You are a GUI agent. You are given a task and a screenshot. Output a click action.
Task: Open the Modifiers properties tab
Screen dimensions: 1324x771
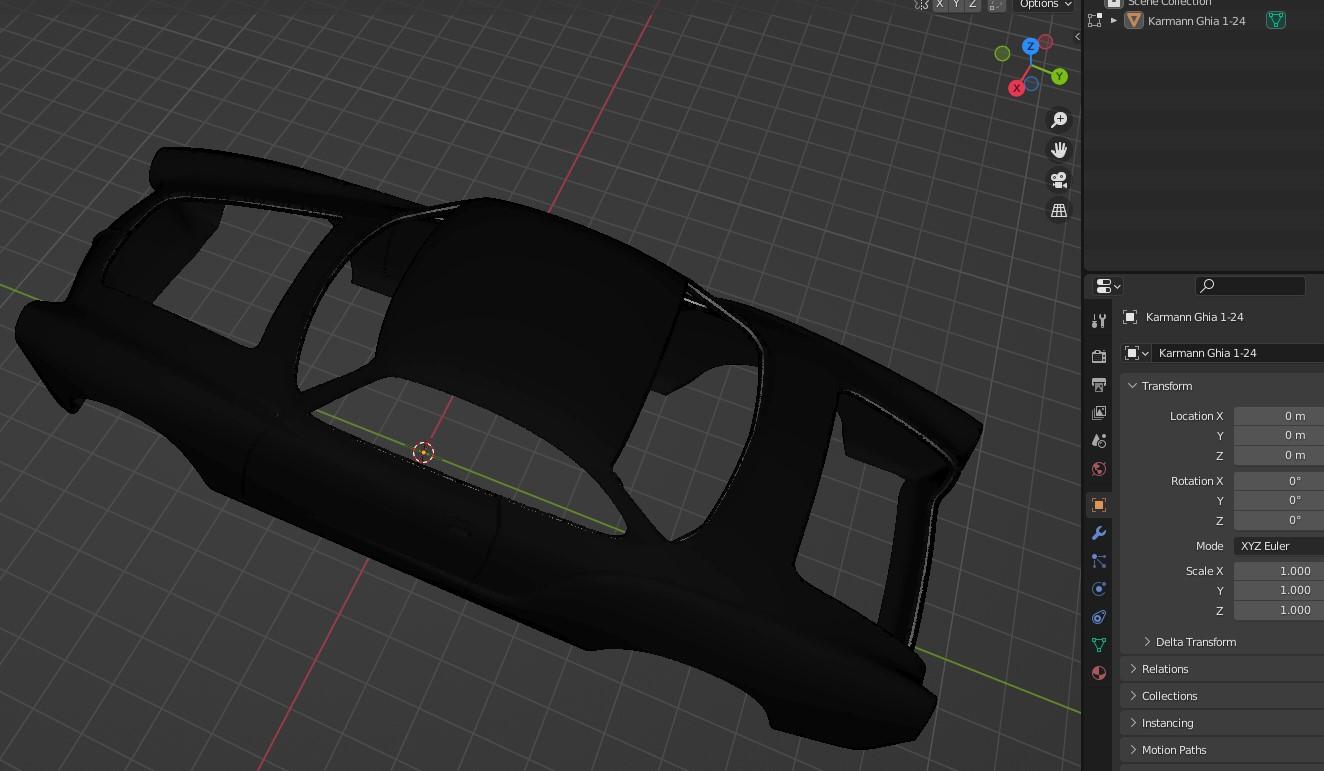click(x=1099, y=533)
